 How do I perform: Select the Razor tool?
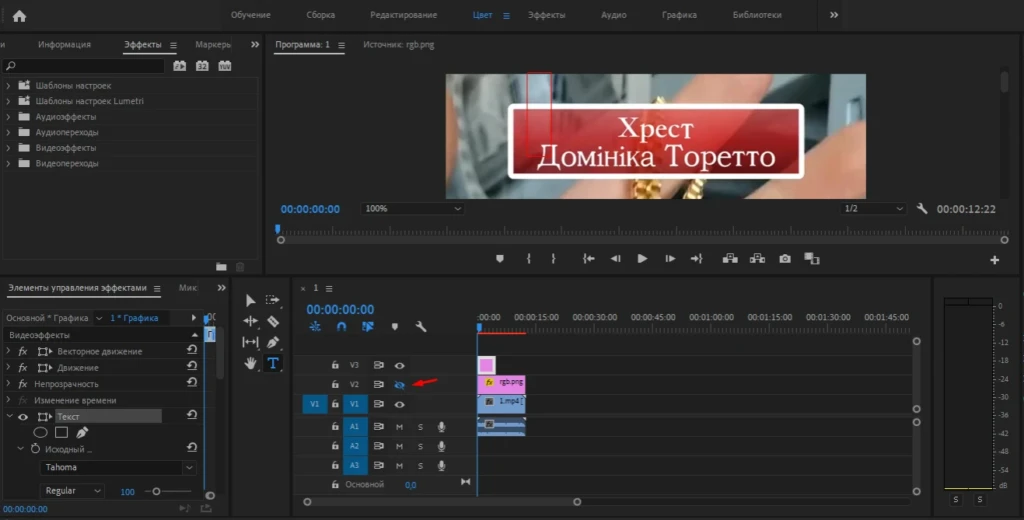click(x=273, y=321)
